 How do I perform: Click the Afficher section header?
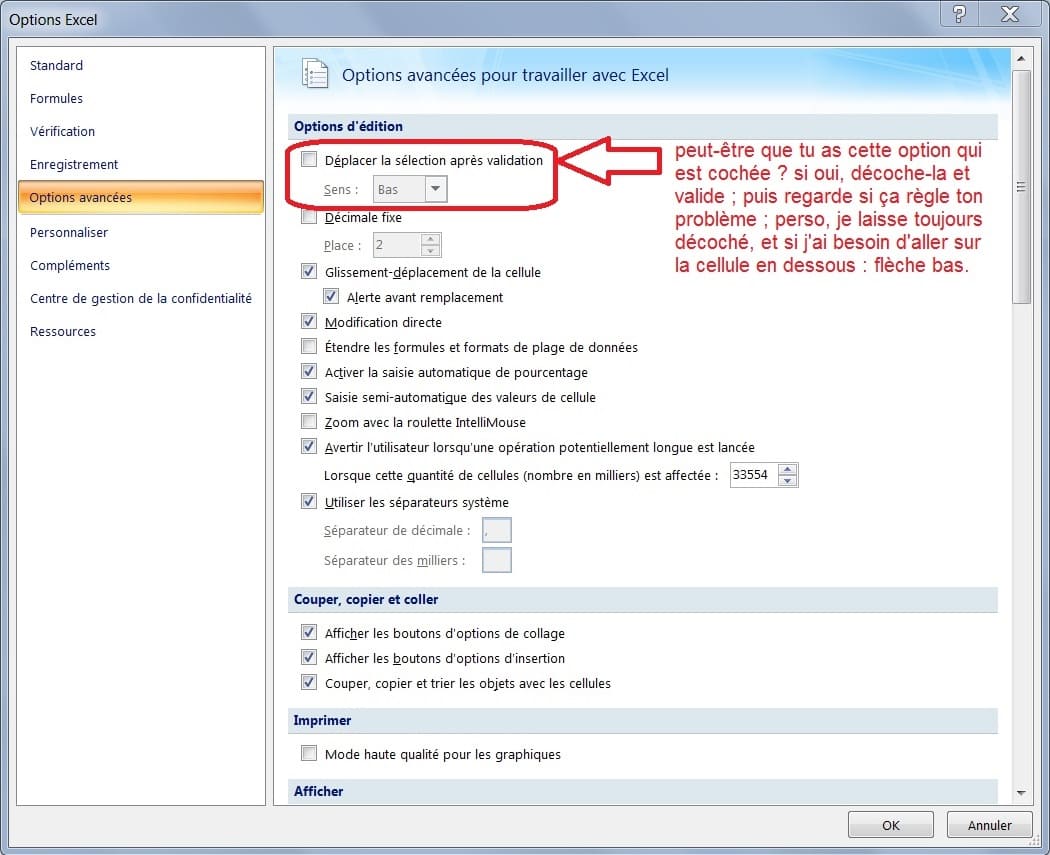click(x=643, y=791)
